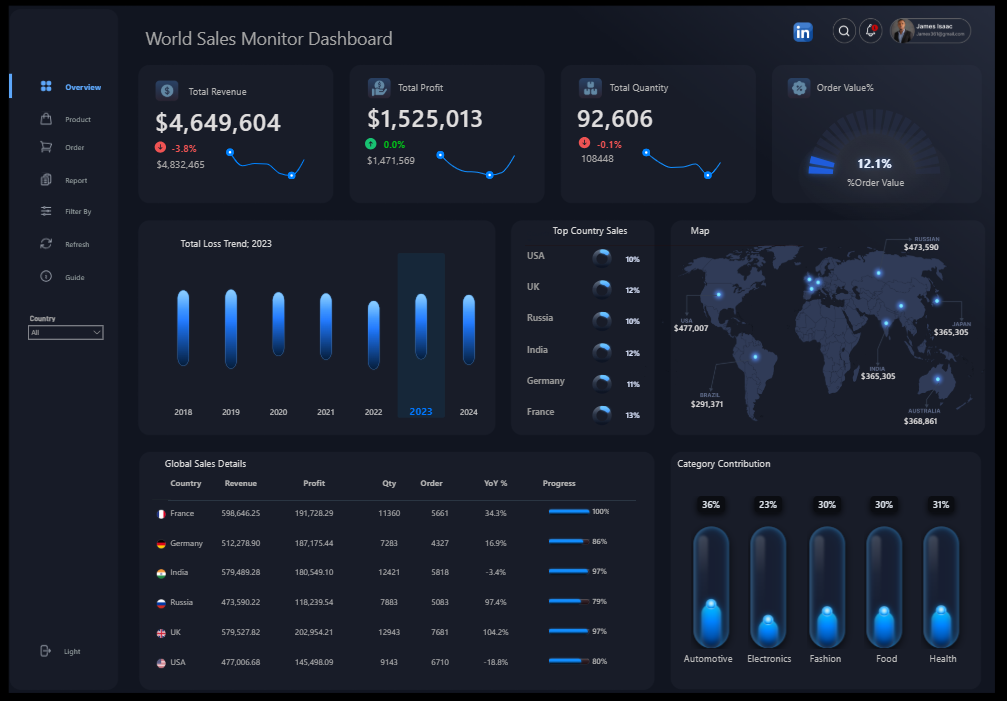Image resolution: width=1007 pixels, height=701 pixels.
Task: Select the 2018 bar in Loss Trend
Action: pyautogui.click(x=183, y=328)
